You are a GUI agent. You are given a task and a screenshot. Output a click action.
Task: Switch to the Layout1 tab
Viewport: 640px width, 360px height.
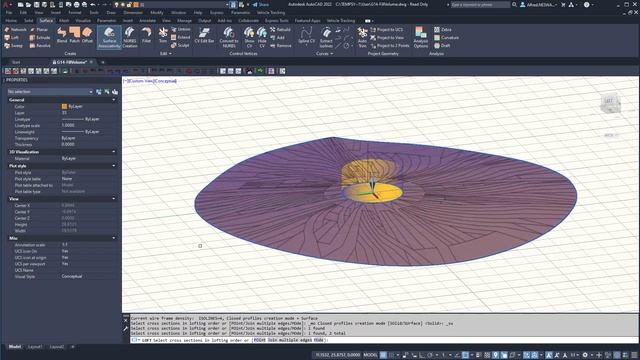[x=35, y=347]
